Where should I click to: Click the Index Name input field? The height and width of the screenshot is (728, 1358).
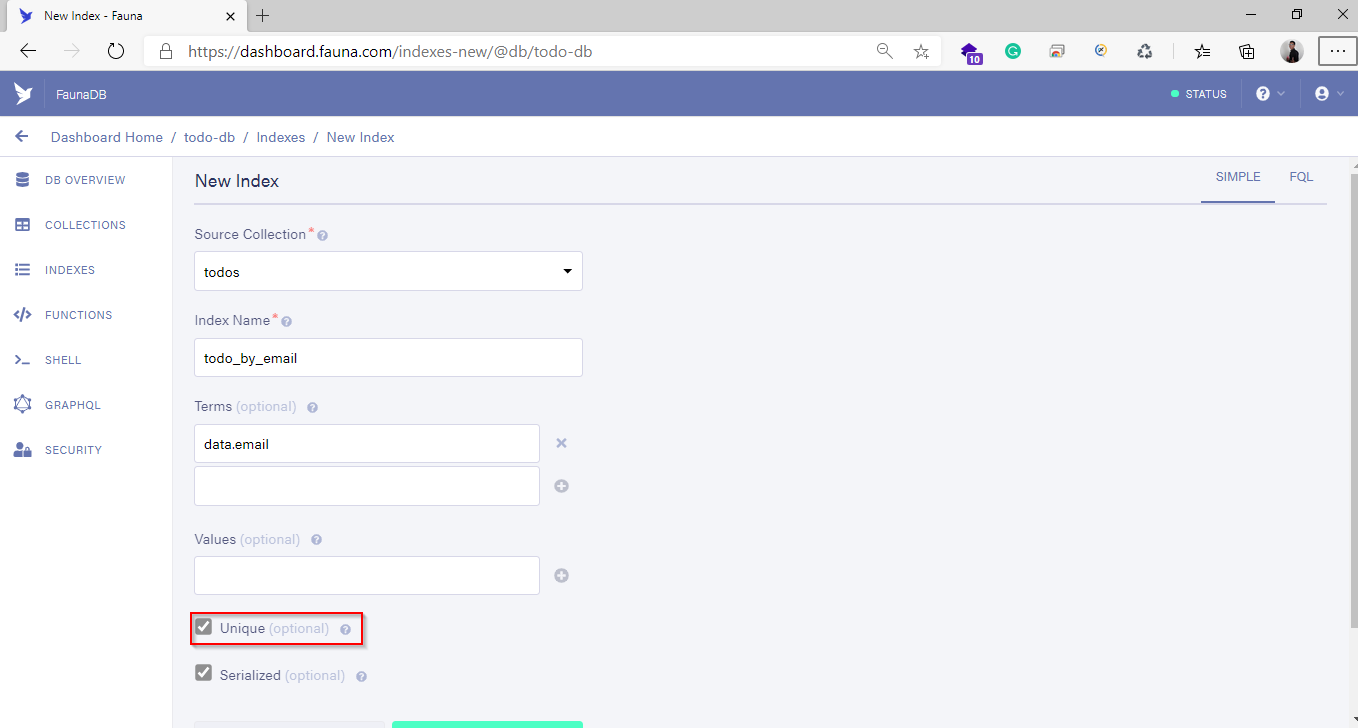388,357
